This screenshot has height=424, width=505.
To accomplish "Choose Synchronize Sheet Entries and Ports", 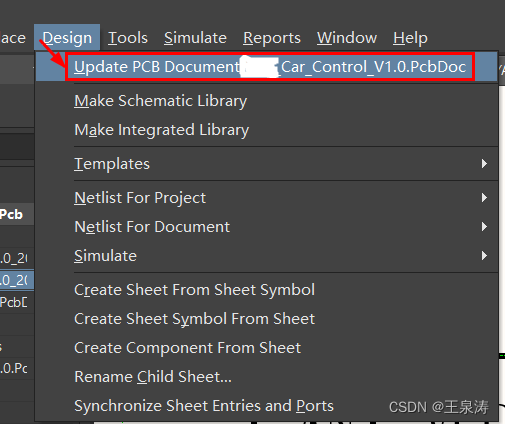I will point(204,406).
